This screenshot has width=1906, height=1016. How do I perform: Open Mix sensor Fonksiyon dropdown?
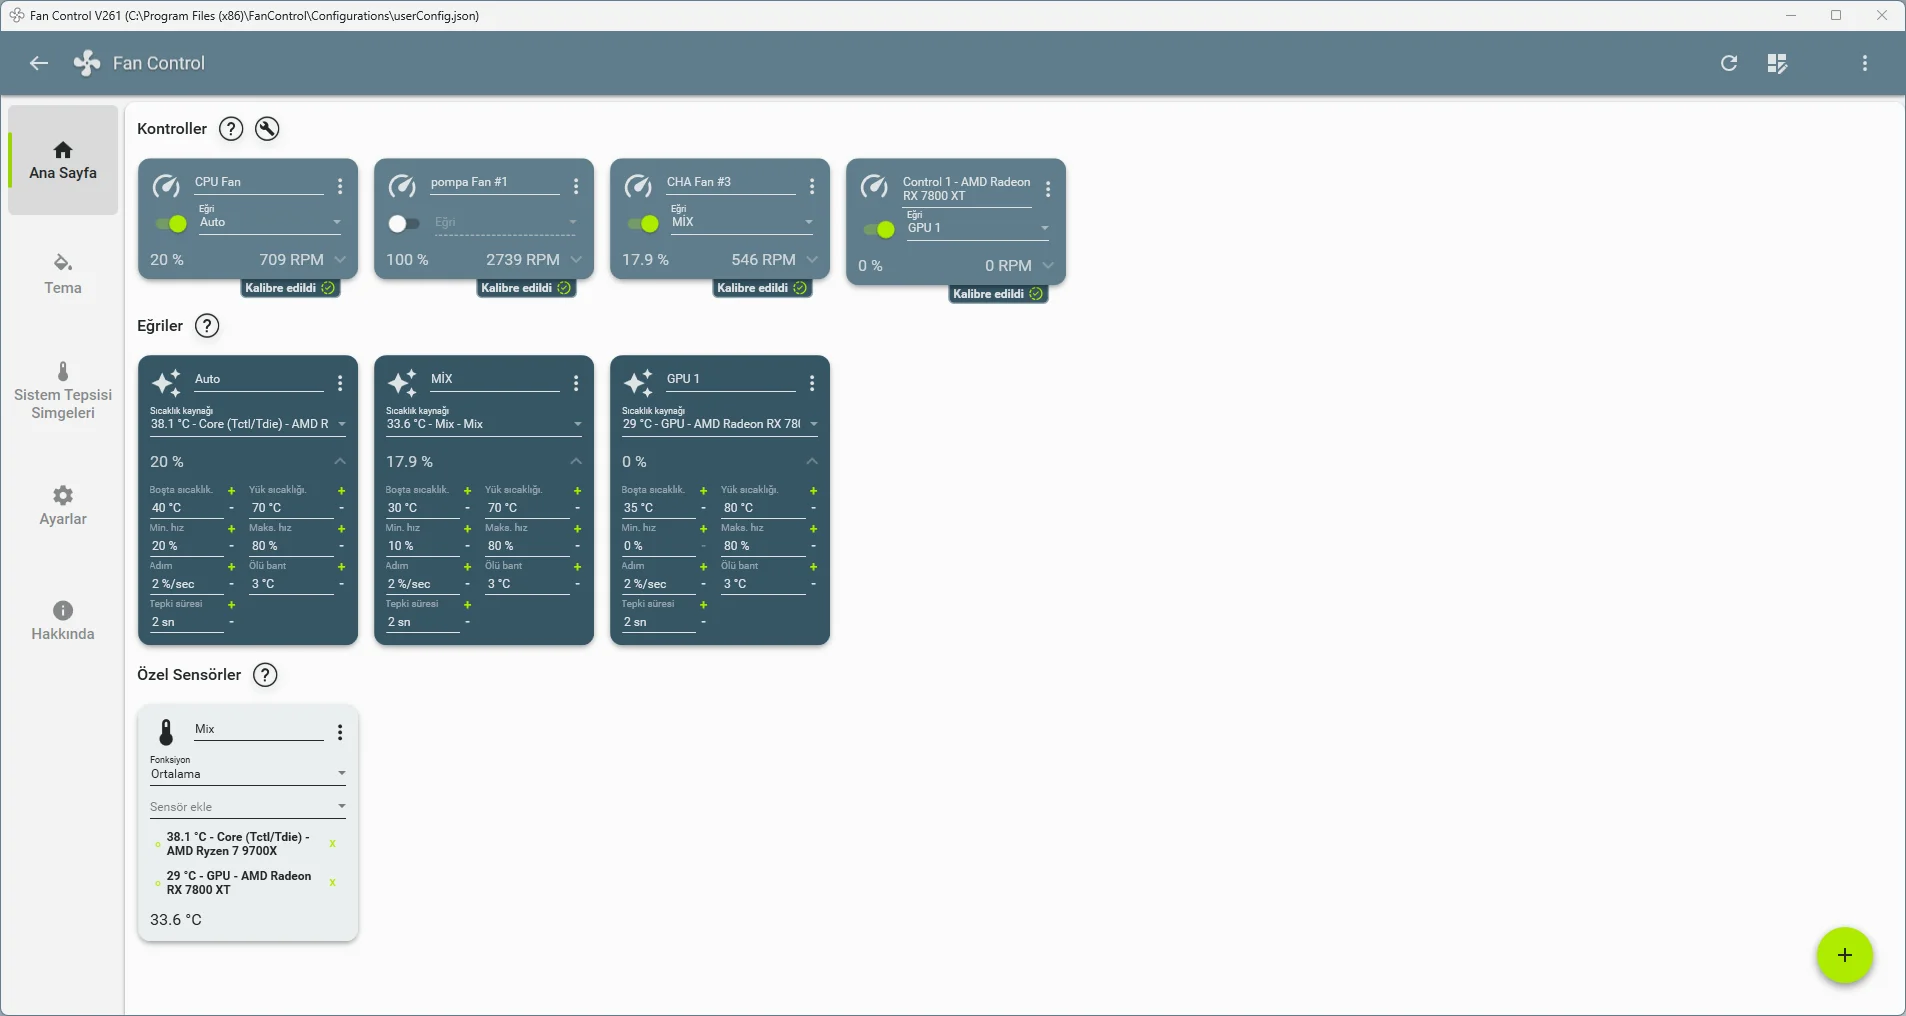(248, 774)
